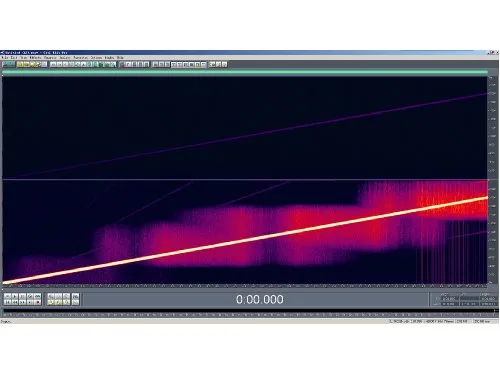Viewport: 500px width, 375px height.
Task: Open the Analyze menu
Action: tap(65, 57)
